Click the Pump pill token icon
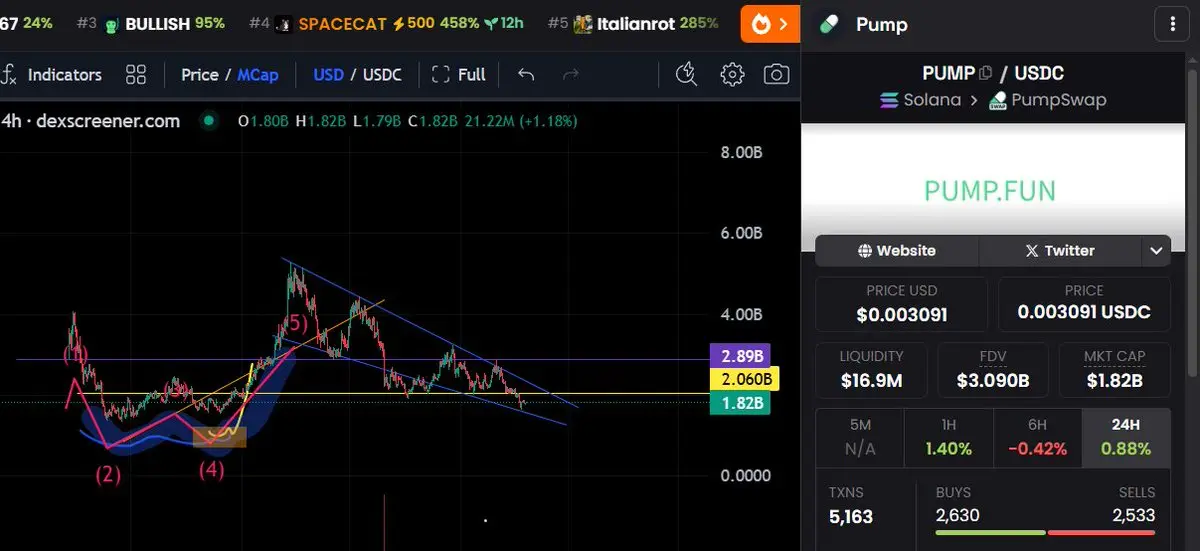 830,24
